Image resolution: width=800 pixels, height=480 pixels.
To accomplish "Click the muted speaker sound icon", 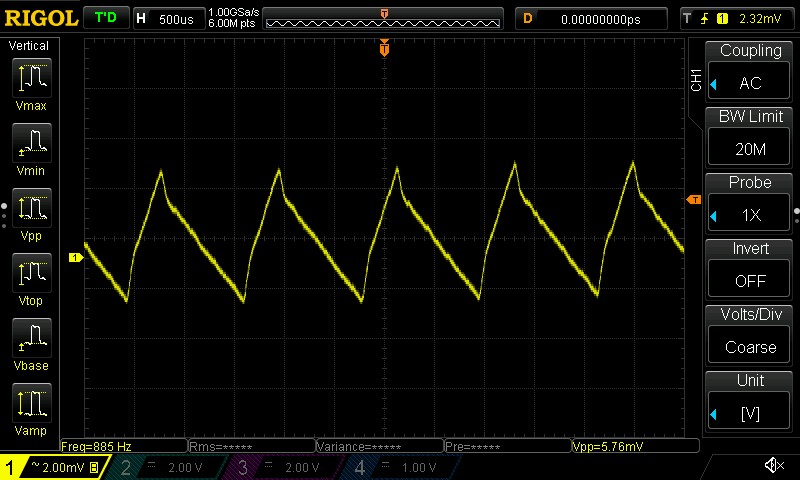I will coord(774,465).
